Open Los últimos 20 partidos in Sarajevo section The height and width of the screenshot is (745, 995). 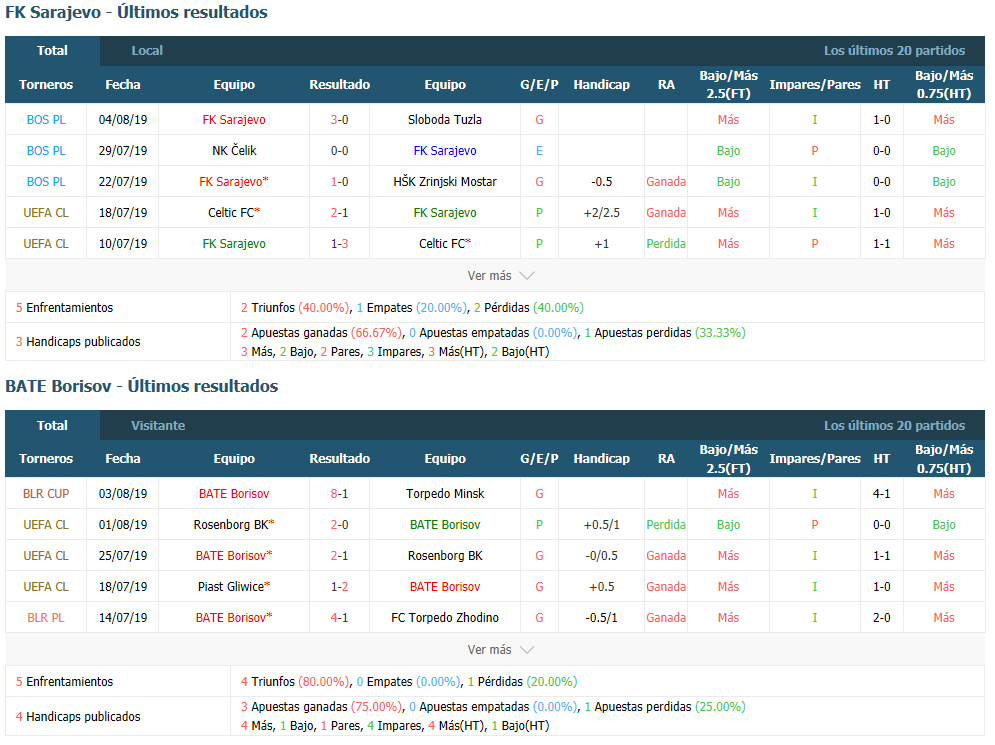[894, 51]
